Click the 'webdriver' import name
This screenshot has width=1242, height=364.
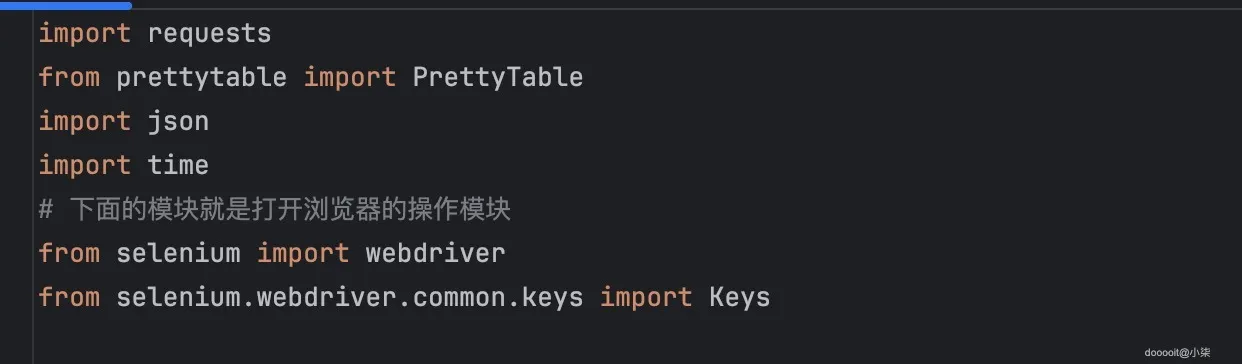tap(435, 253)
